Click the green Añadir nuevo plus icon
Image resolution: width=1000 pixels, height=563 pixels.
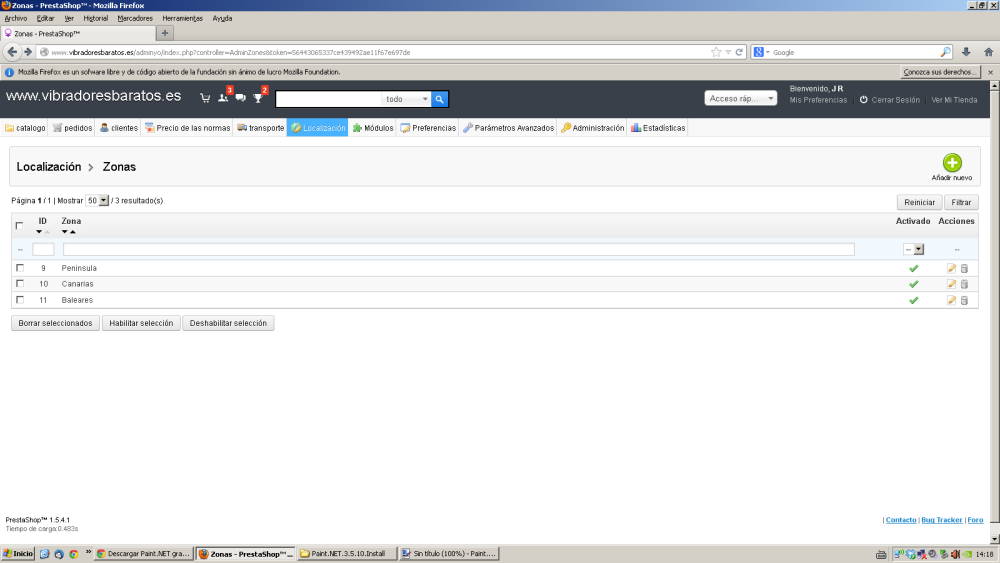952,163
